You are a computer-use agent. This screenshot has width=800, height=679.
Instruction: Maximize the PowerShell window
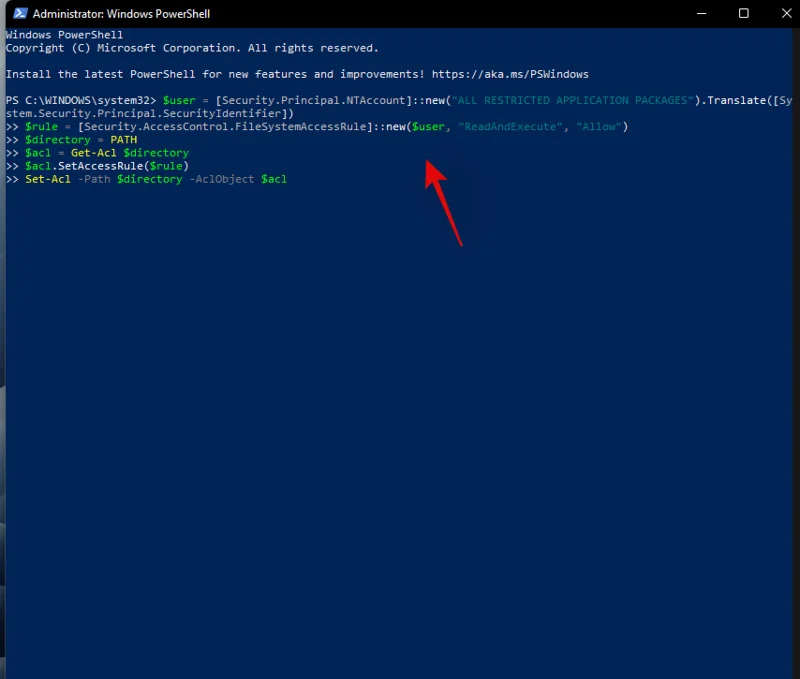(x=743, y=14)
